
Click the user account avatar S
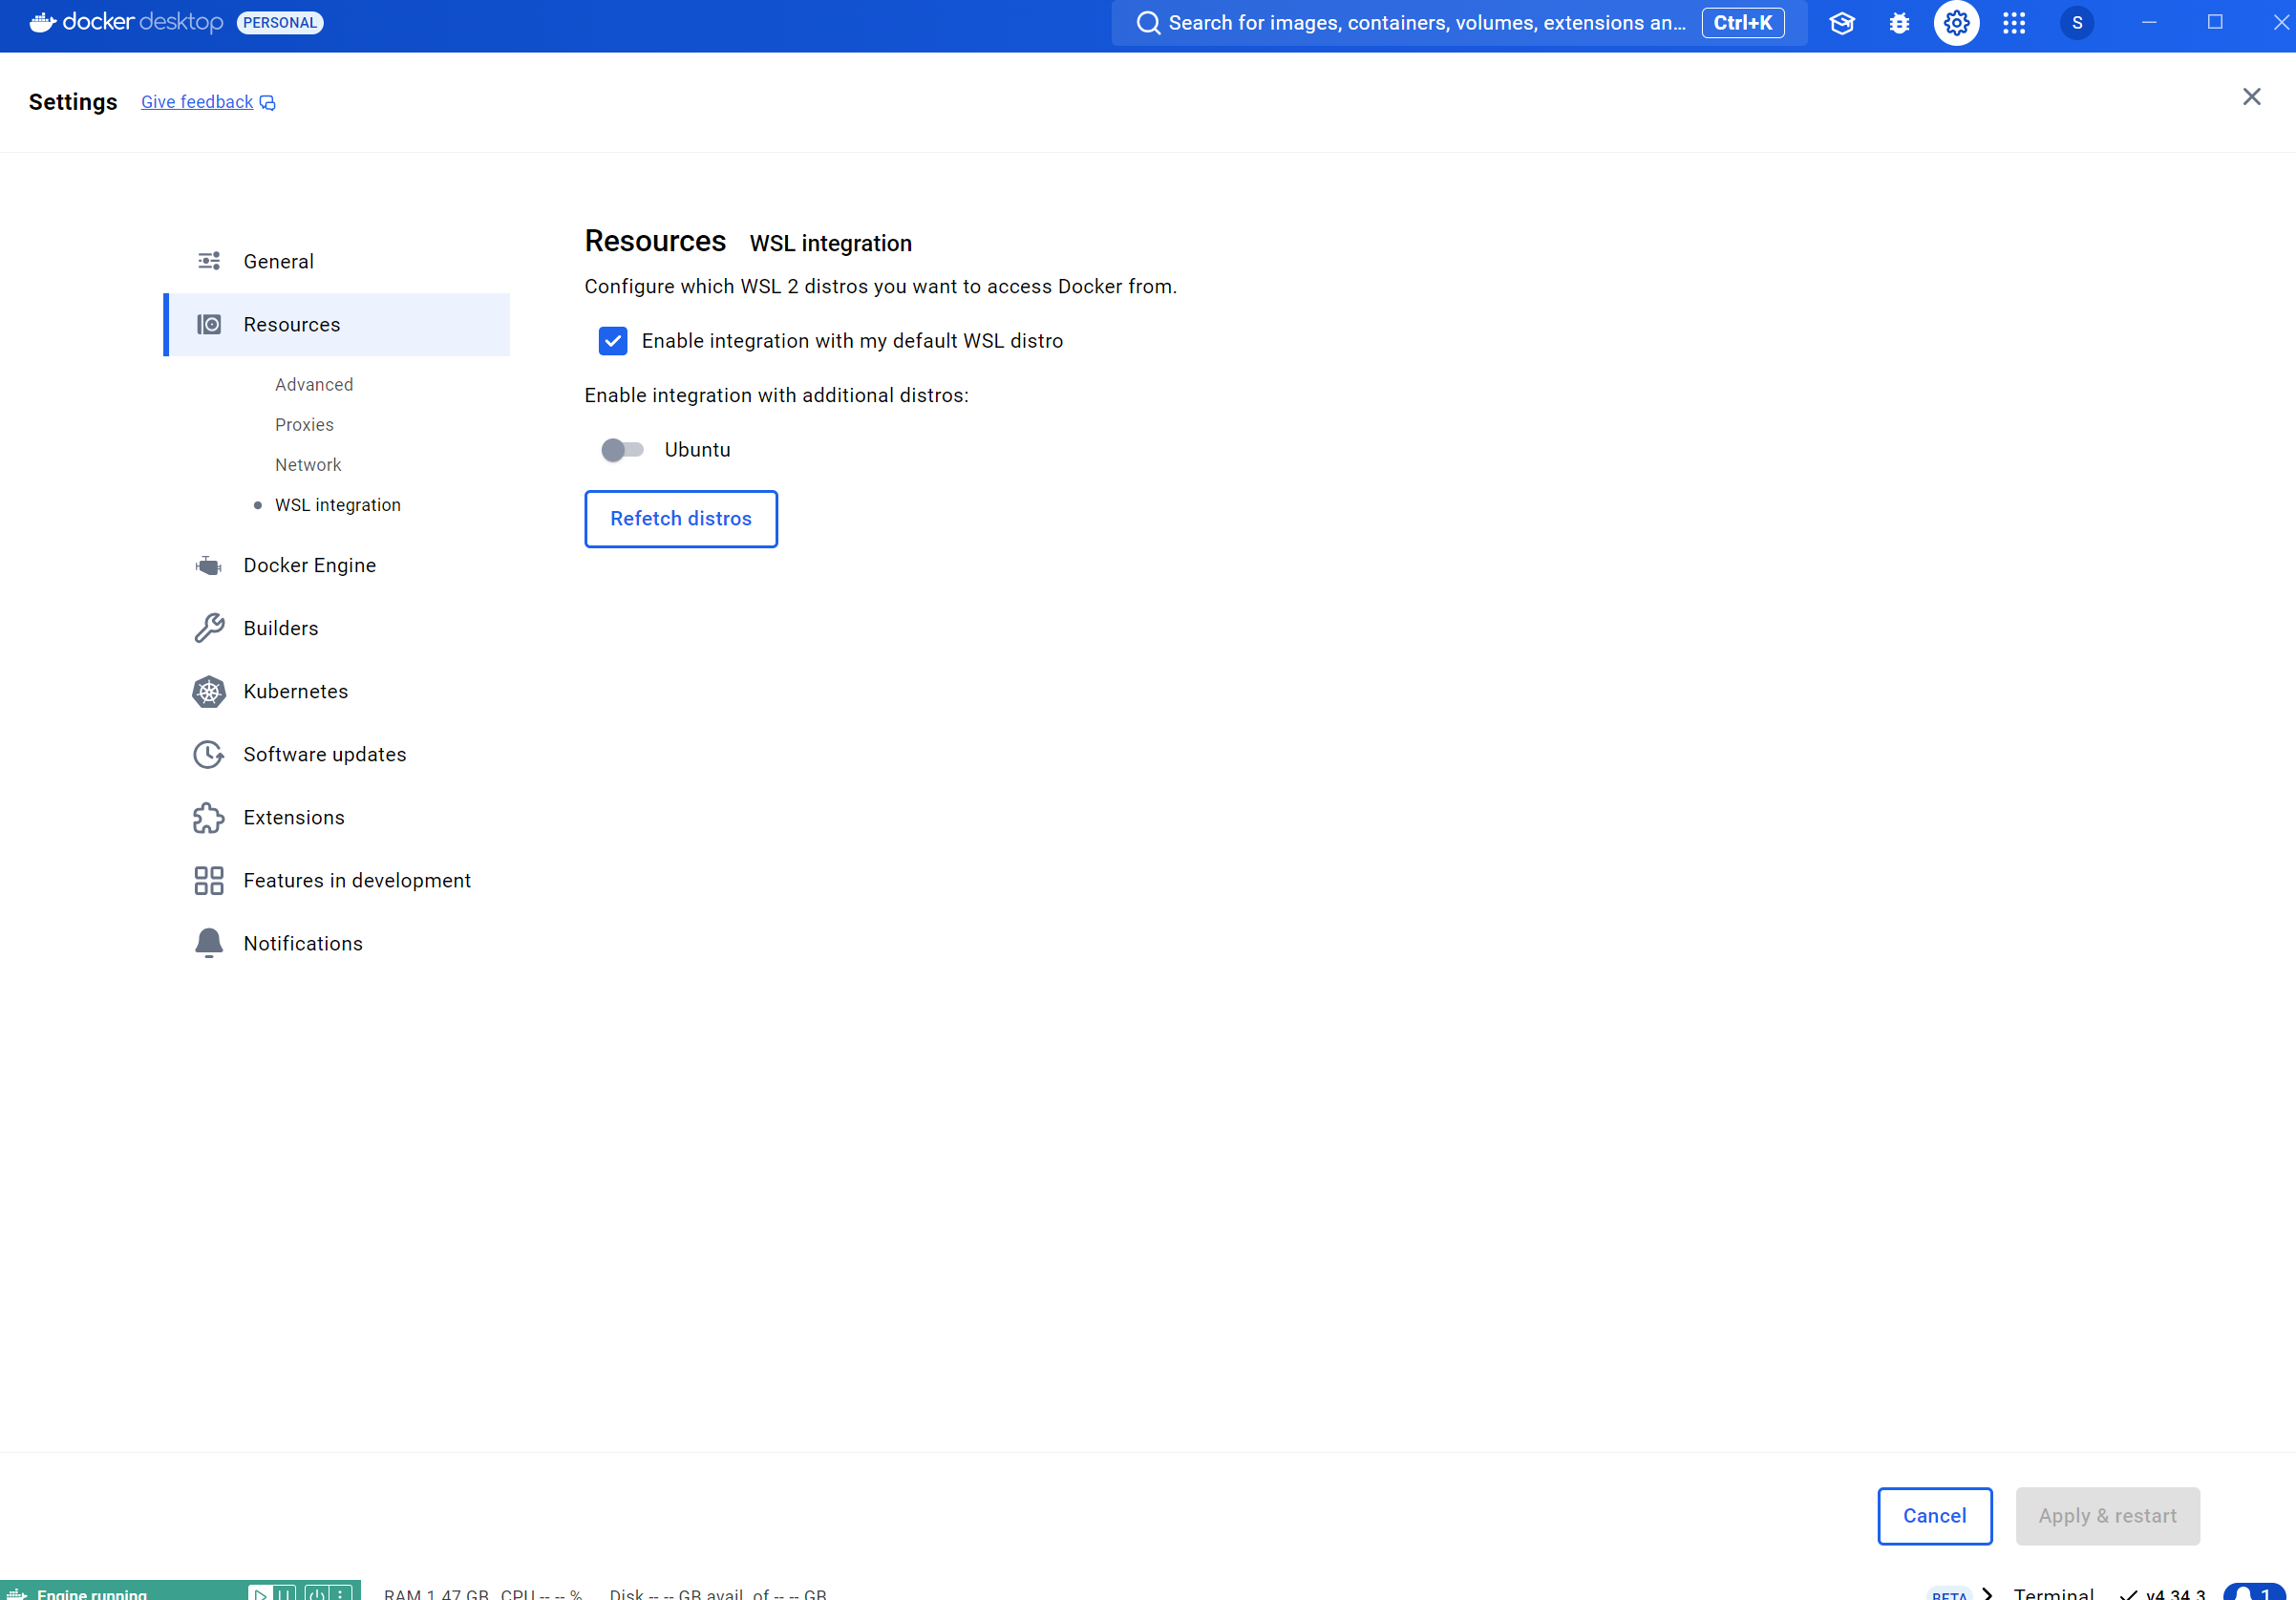click(x=2077, y=23)
